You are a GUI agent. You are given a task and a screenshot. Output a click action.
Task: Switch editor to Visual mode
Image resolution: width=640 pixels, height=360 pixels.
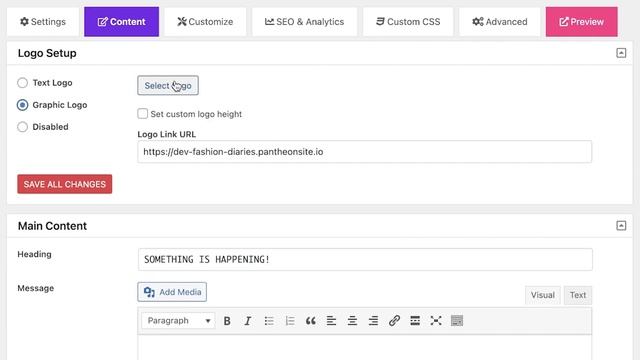542,295
